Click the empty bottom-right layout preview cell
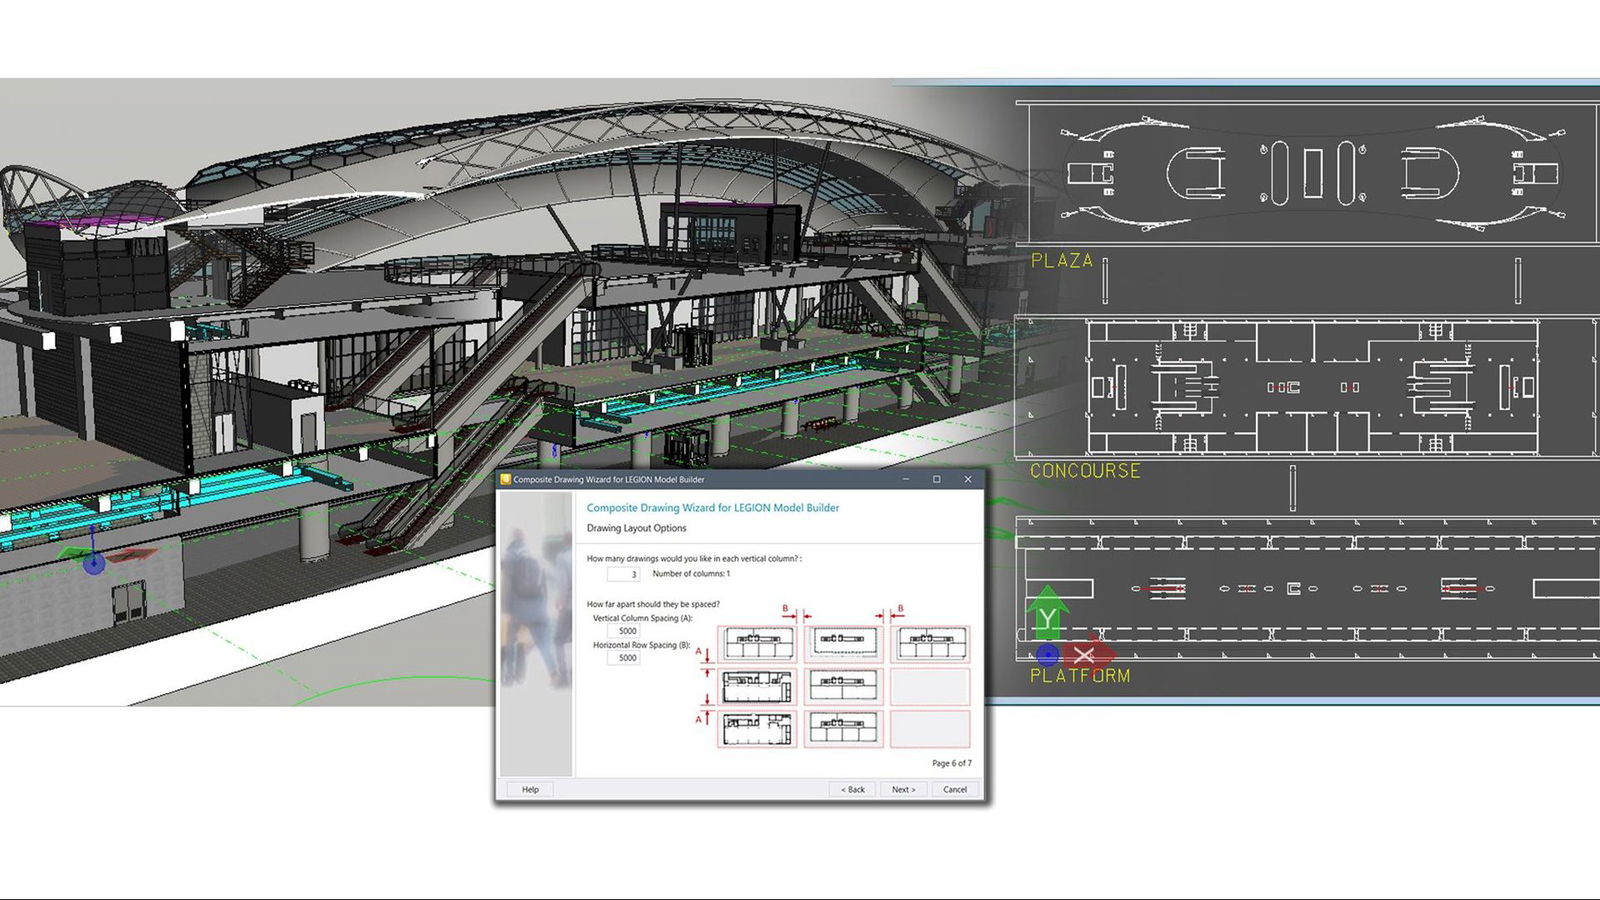 click(x=930, y=728)
